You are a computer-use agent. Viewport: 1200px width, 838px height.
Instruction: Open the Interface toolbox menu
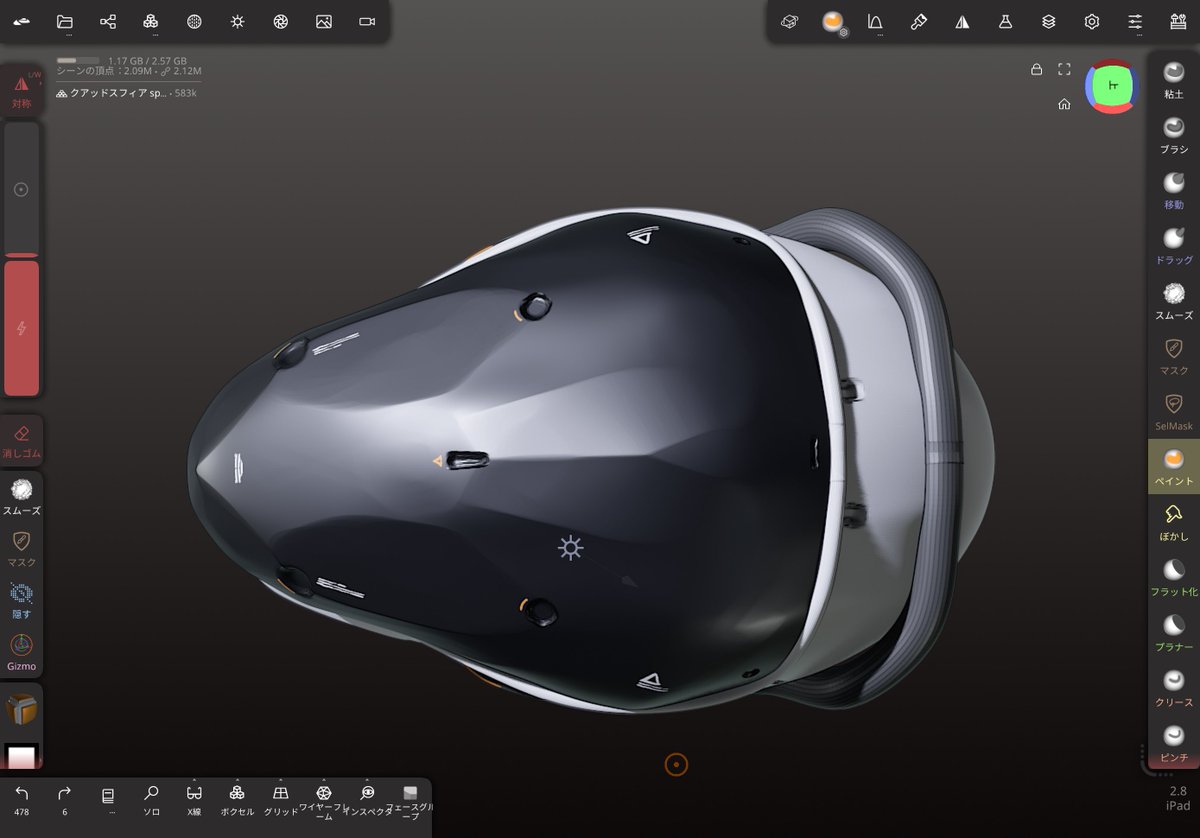pos(1178,21)
